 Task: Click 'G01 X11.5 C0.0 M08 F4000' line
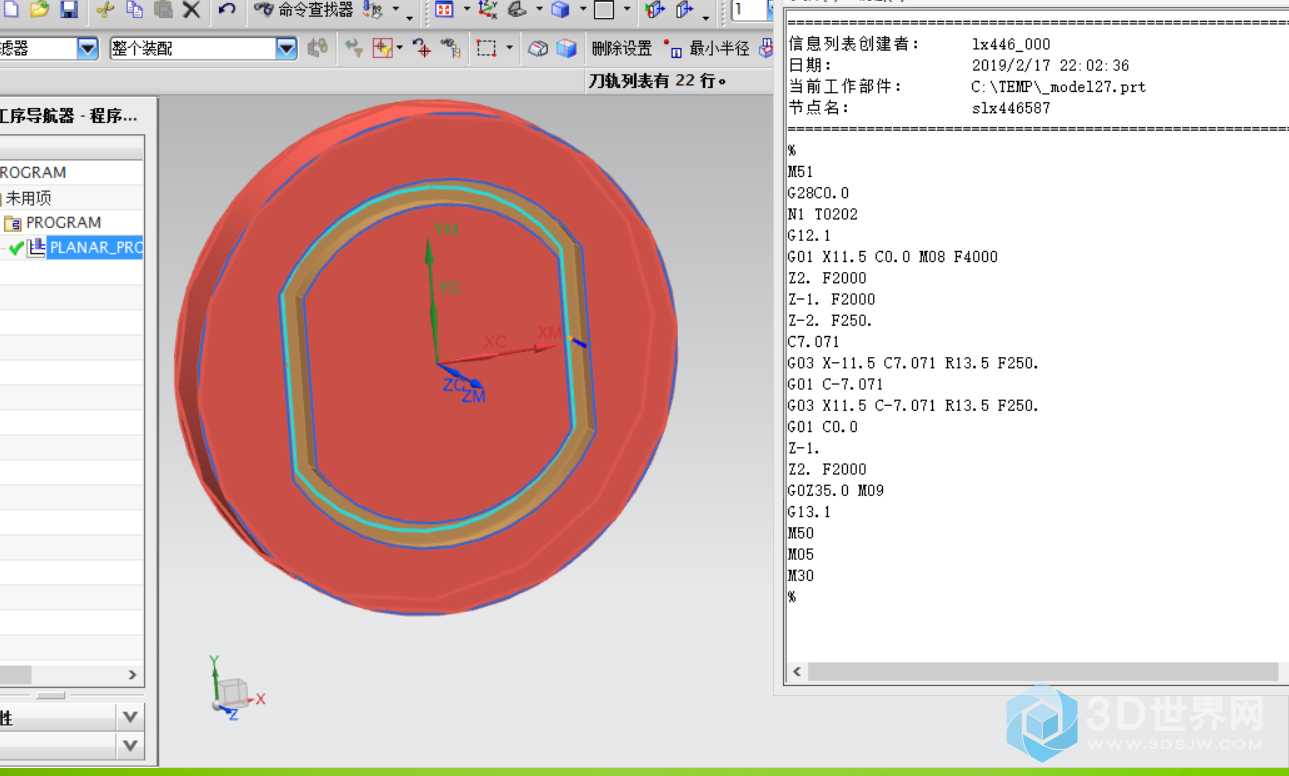tap(892, 257)
